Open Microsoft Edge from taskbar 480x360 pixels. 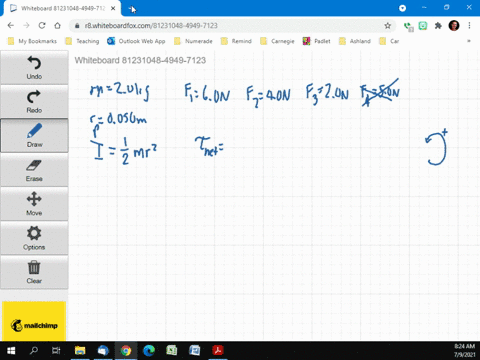click(149, 351)
